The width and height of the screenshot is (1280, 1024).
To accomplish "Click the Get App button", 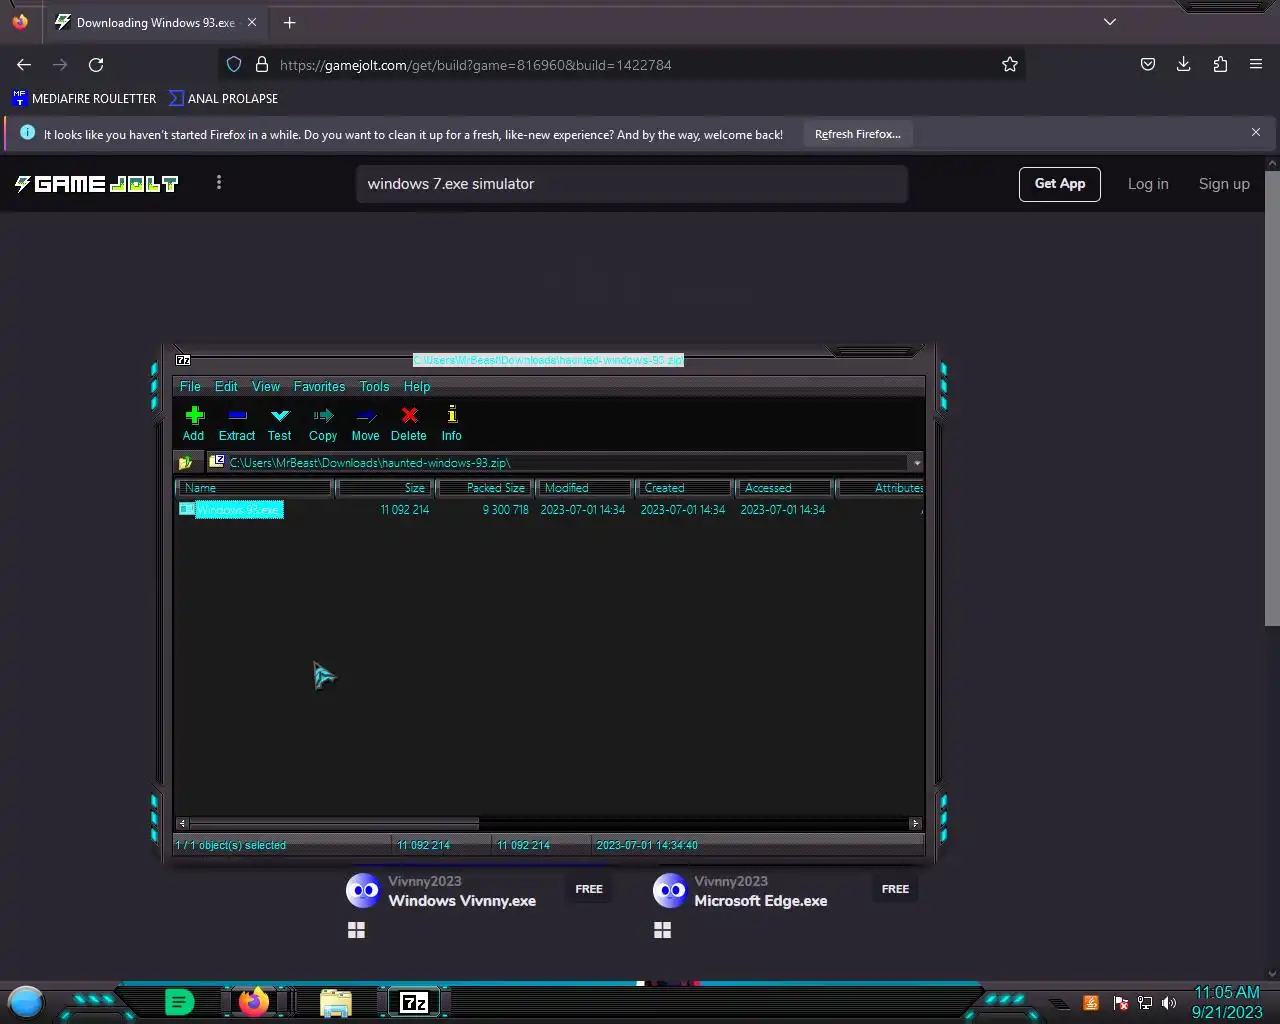I will (1060, 184).
